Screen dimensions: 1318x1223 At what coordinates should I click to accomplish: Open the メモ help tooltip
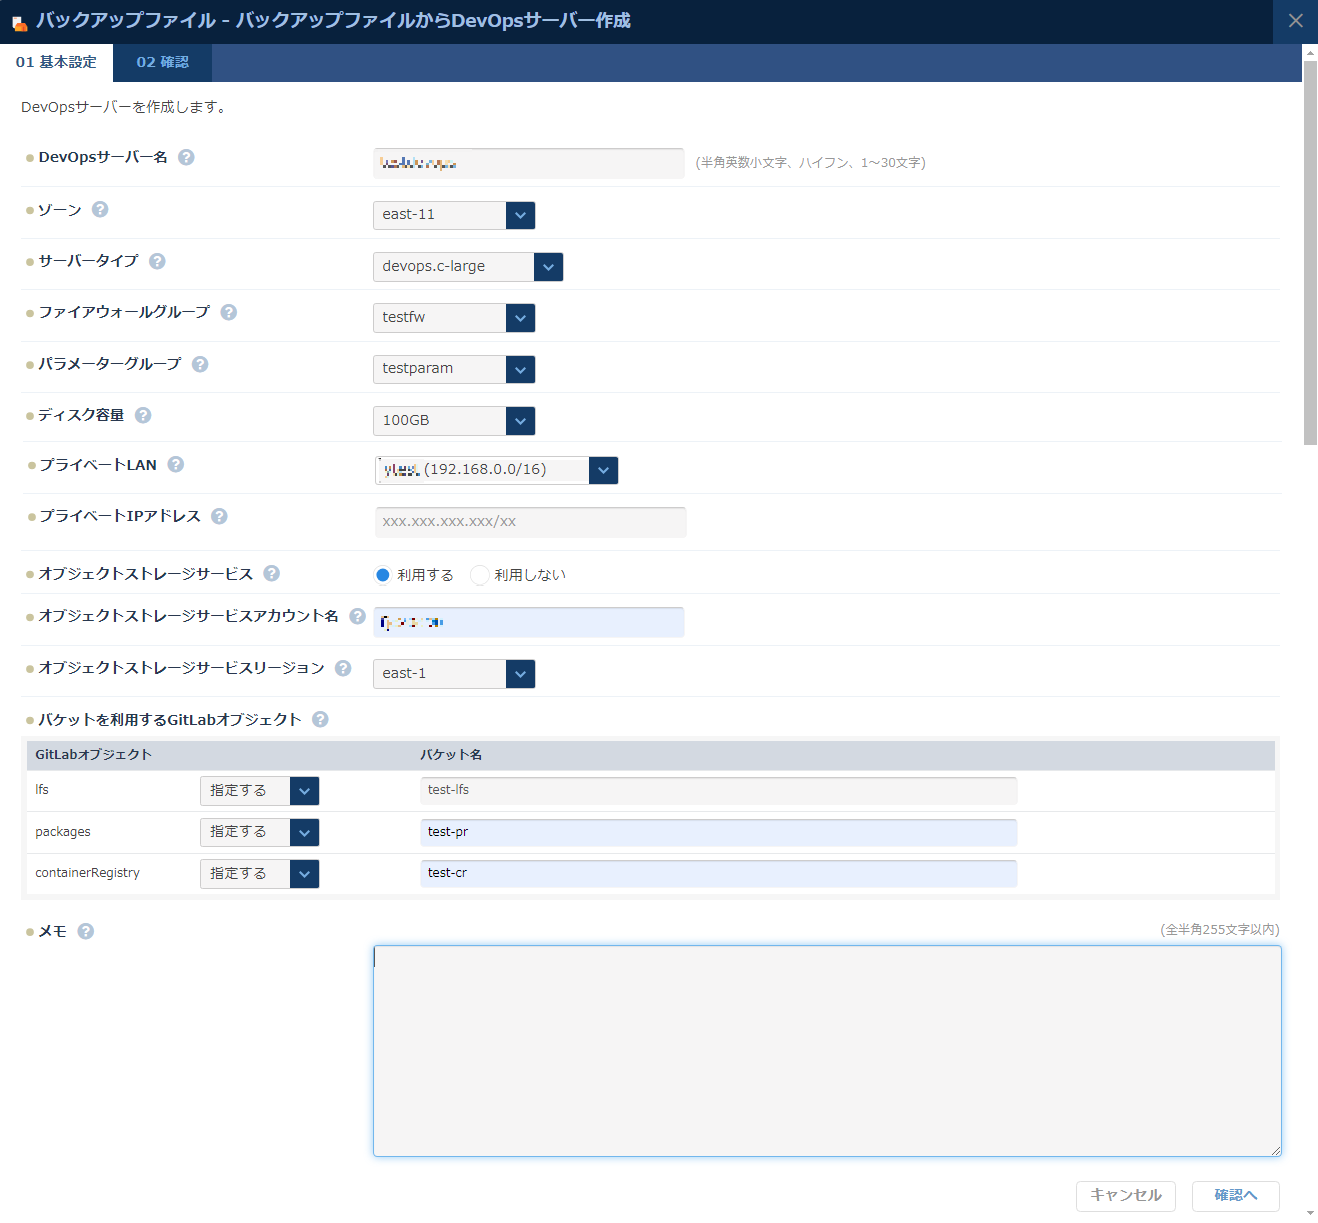pos(85,930)
